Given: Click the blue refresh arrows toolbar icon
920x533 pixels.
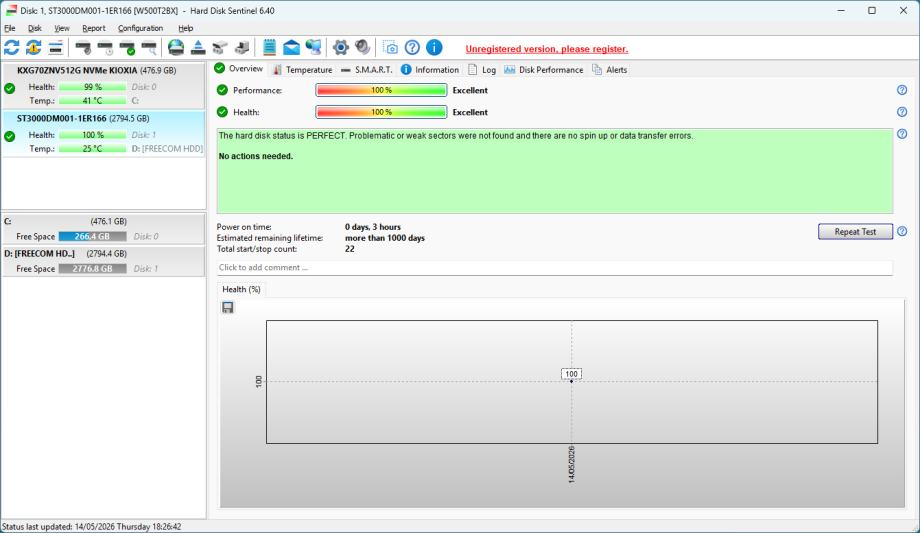Looking at the screenshot, I should click(x=12, y=48).
